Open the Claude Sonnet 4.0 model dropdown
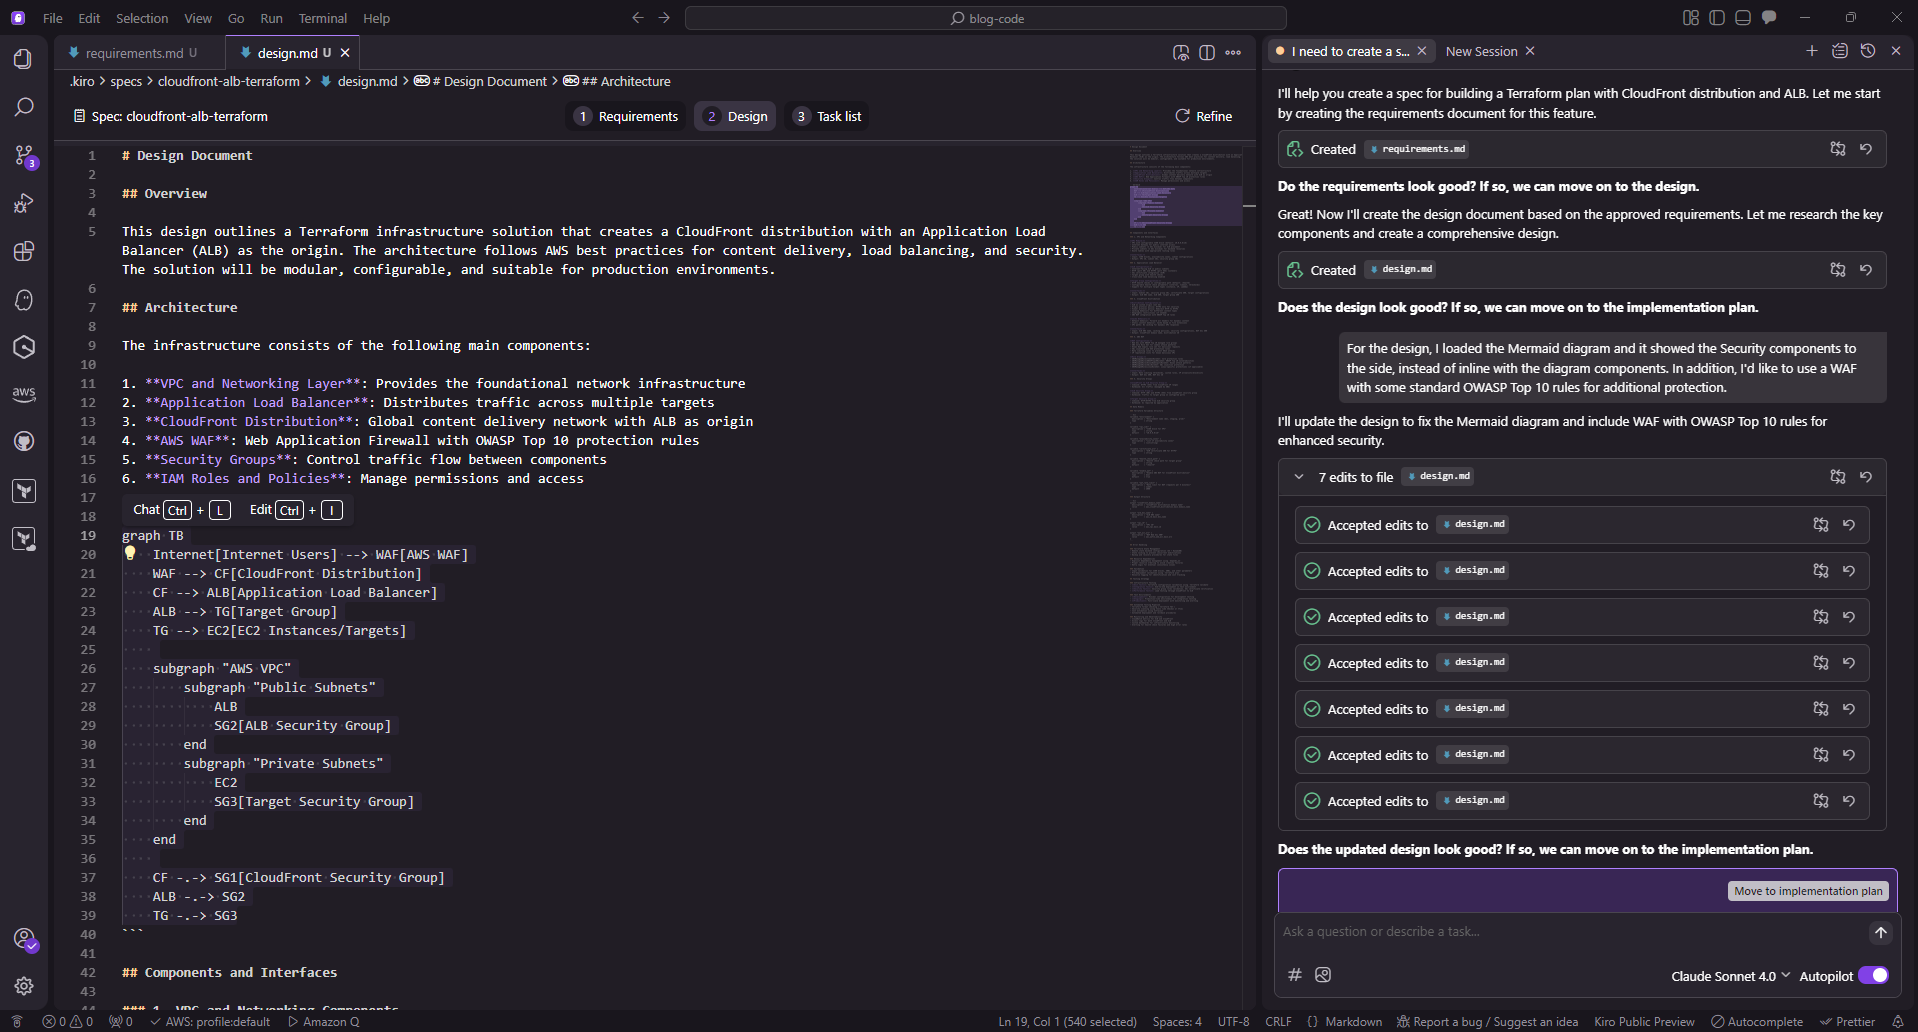 point(1730,976)
